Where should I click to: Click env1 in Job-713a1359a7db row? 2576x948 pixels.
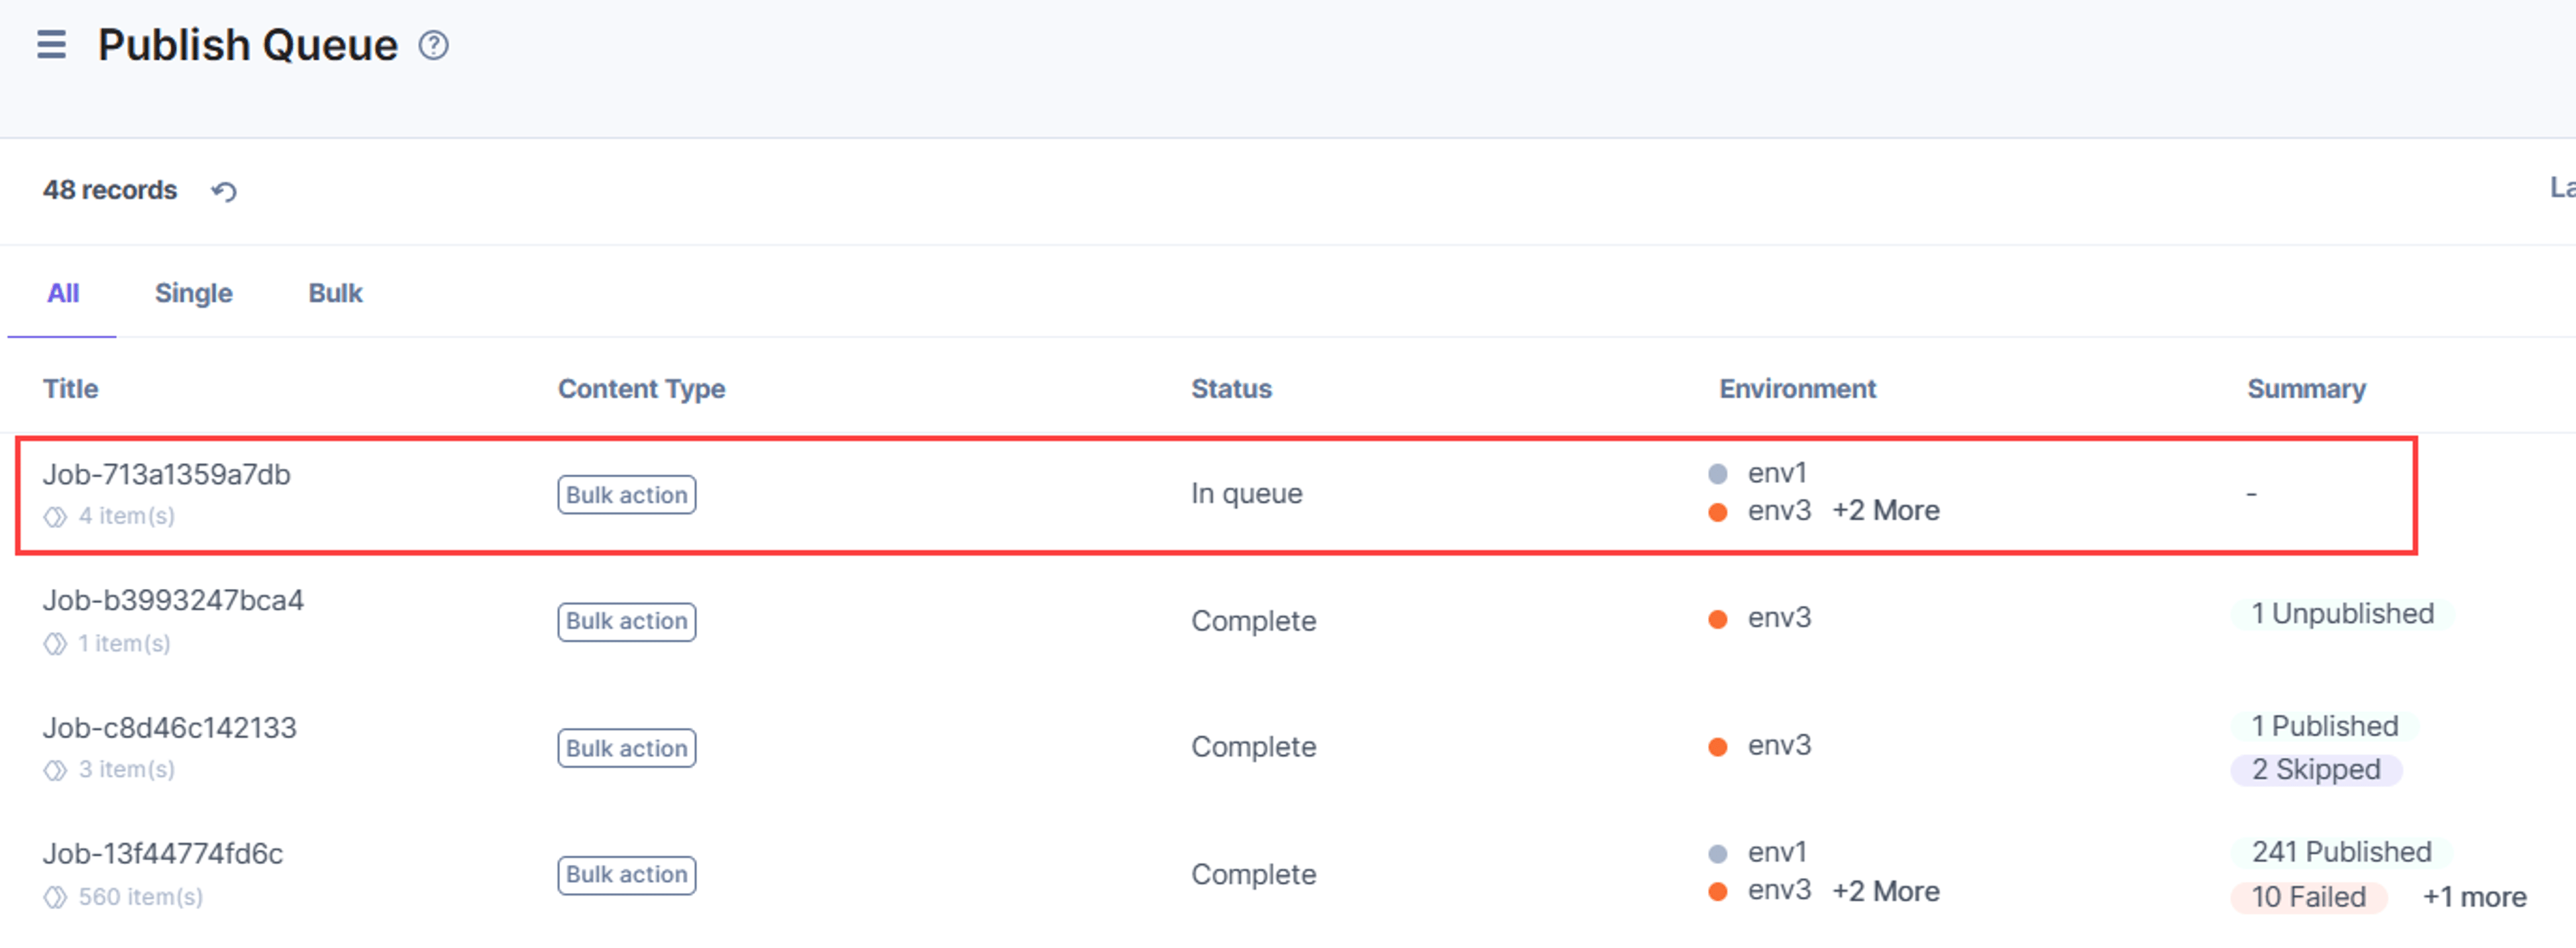[1777, 473]
